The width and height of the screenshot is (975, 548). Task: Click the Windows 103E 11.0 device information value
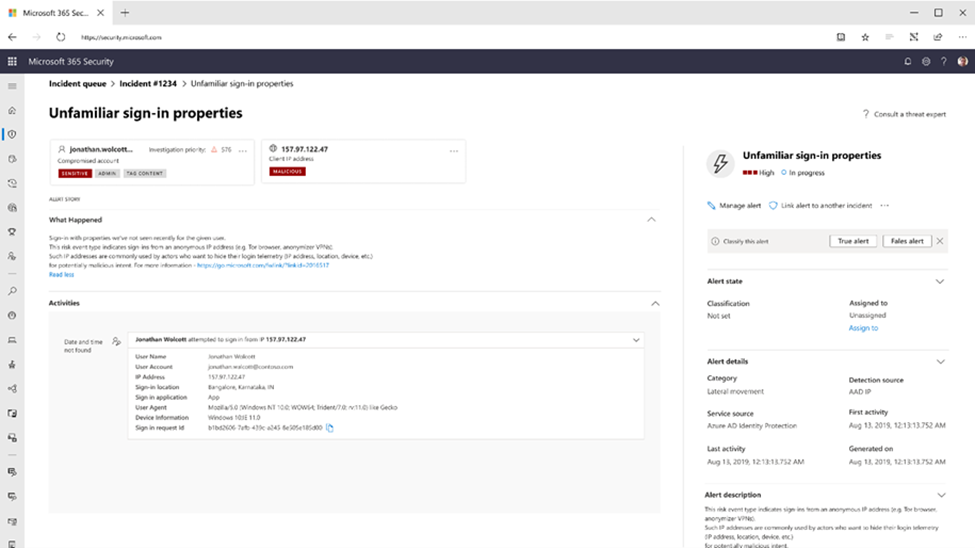click(x=234, y=417)
